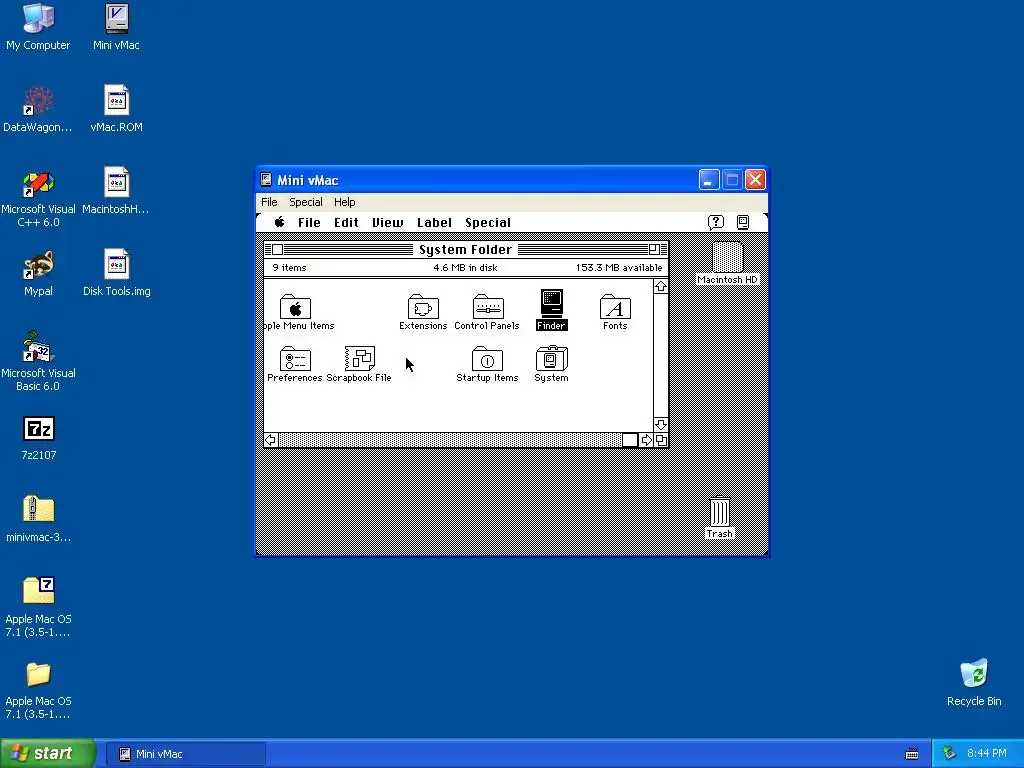
Task: Click the '153.3 MB available' text
Action: point(618,268)
